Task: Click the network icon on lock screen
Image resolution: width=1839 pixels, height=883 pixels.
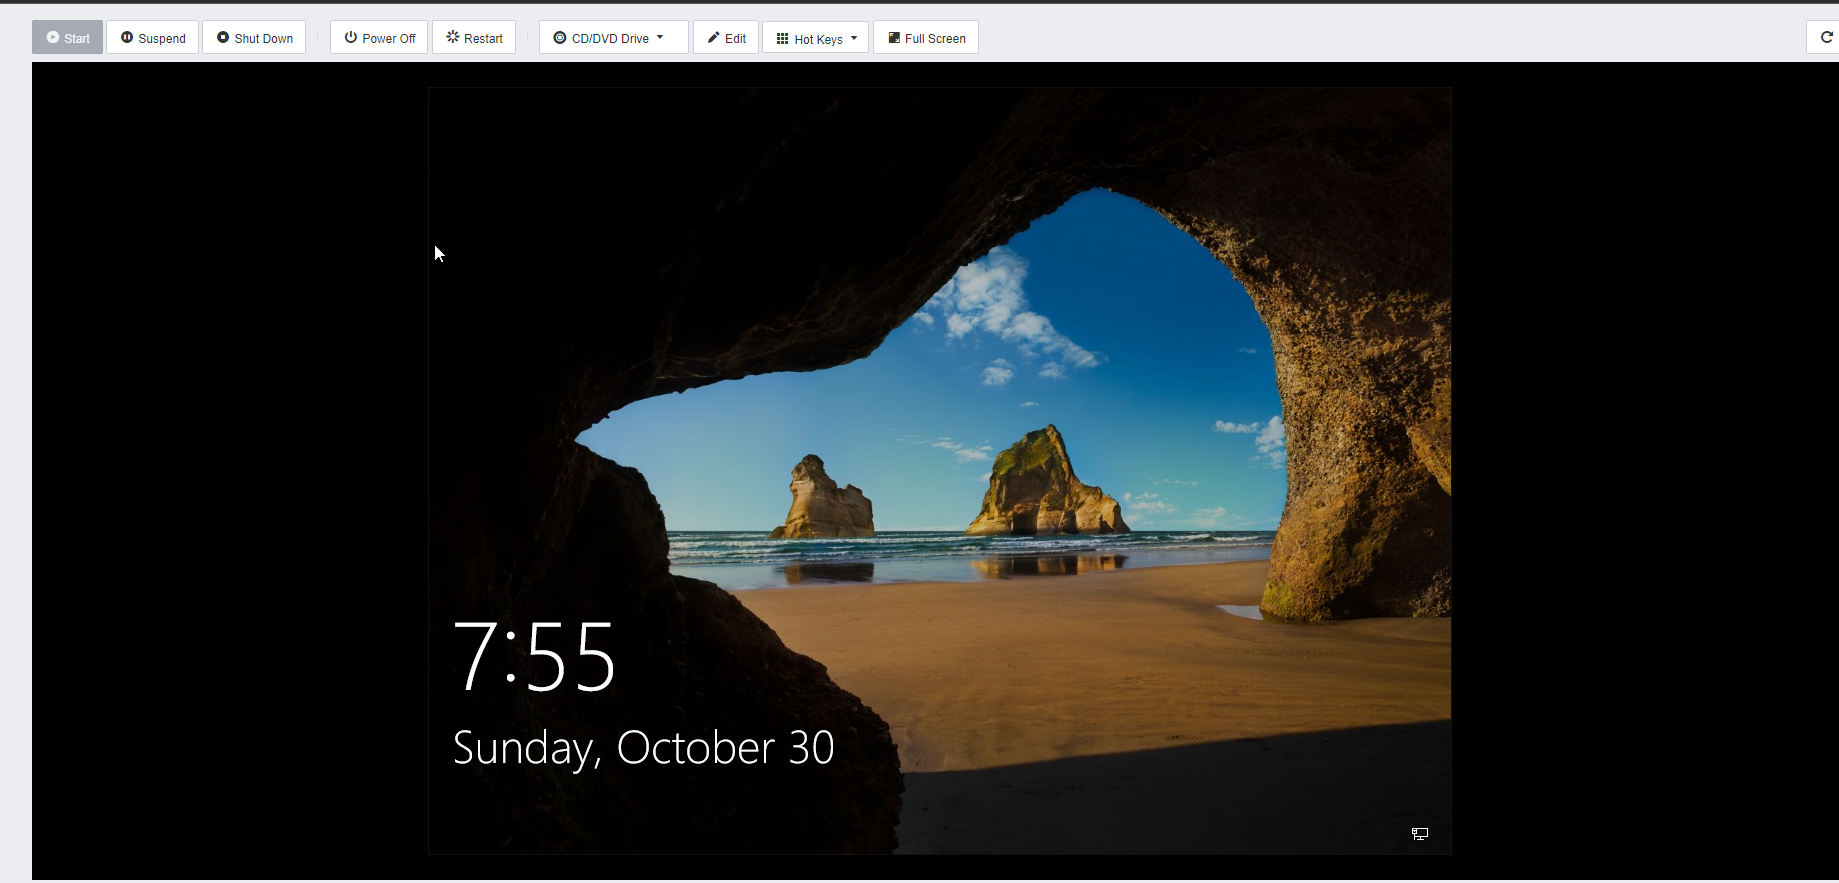Action: click(1420, 833)
